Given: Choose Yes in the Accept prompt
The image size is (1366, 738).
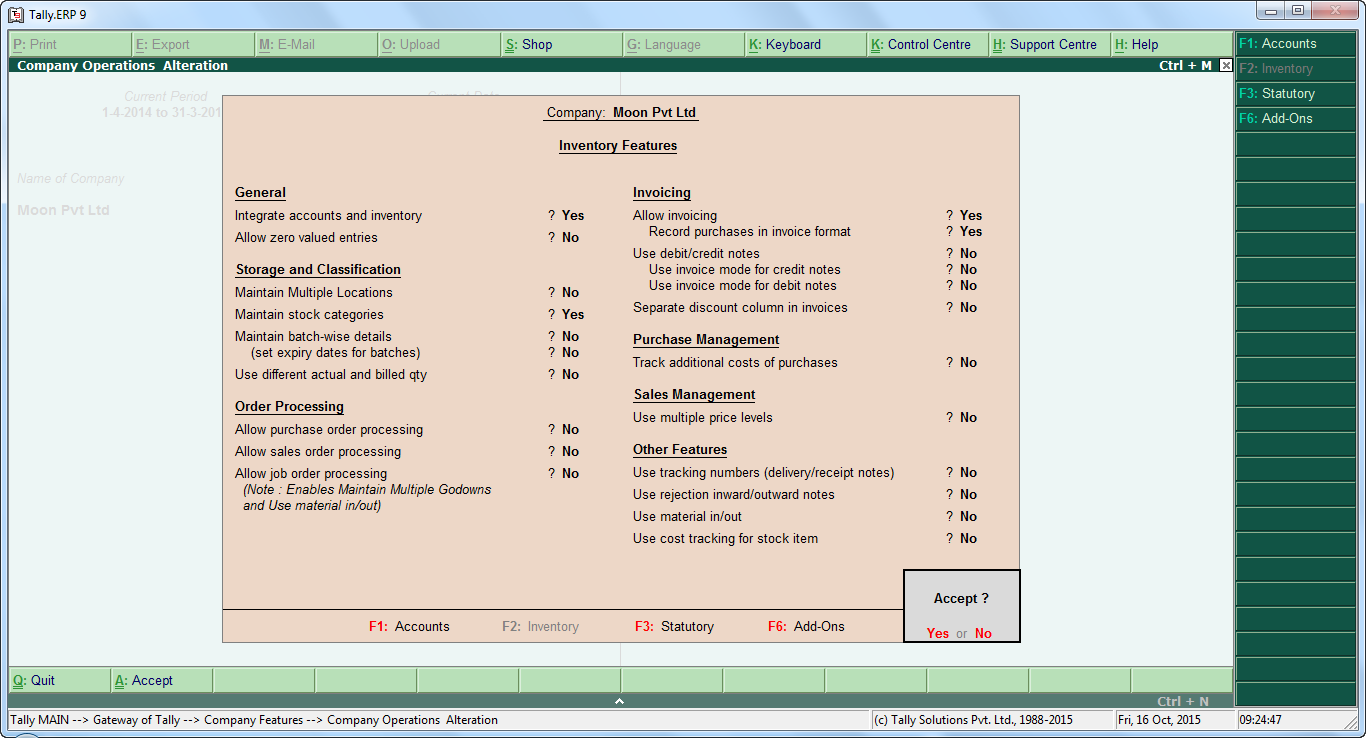Looking at the screenshot, I should click(x=937, y=633).
